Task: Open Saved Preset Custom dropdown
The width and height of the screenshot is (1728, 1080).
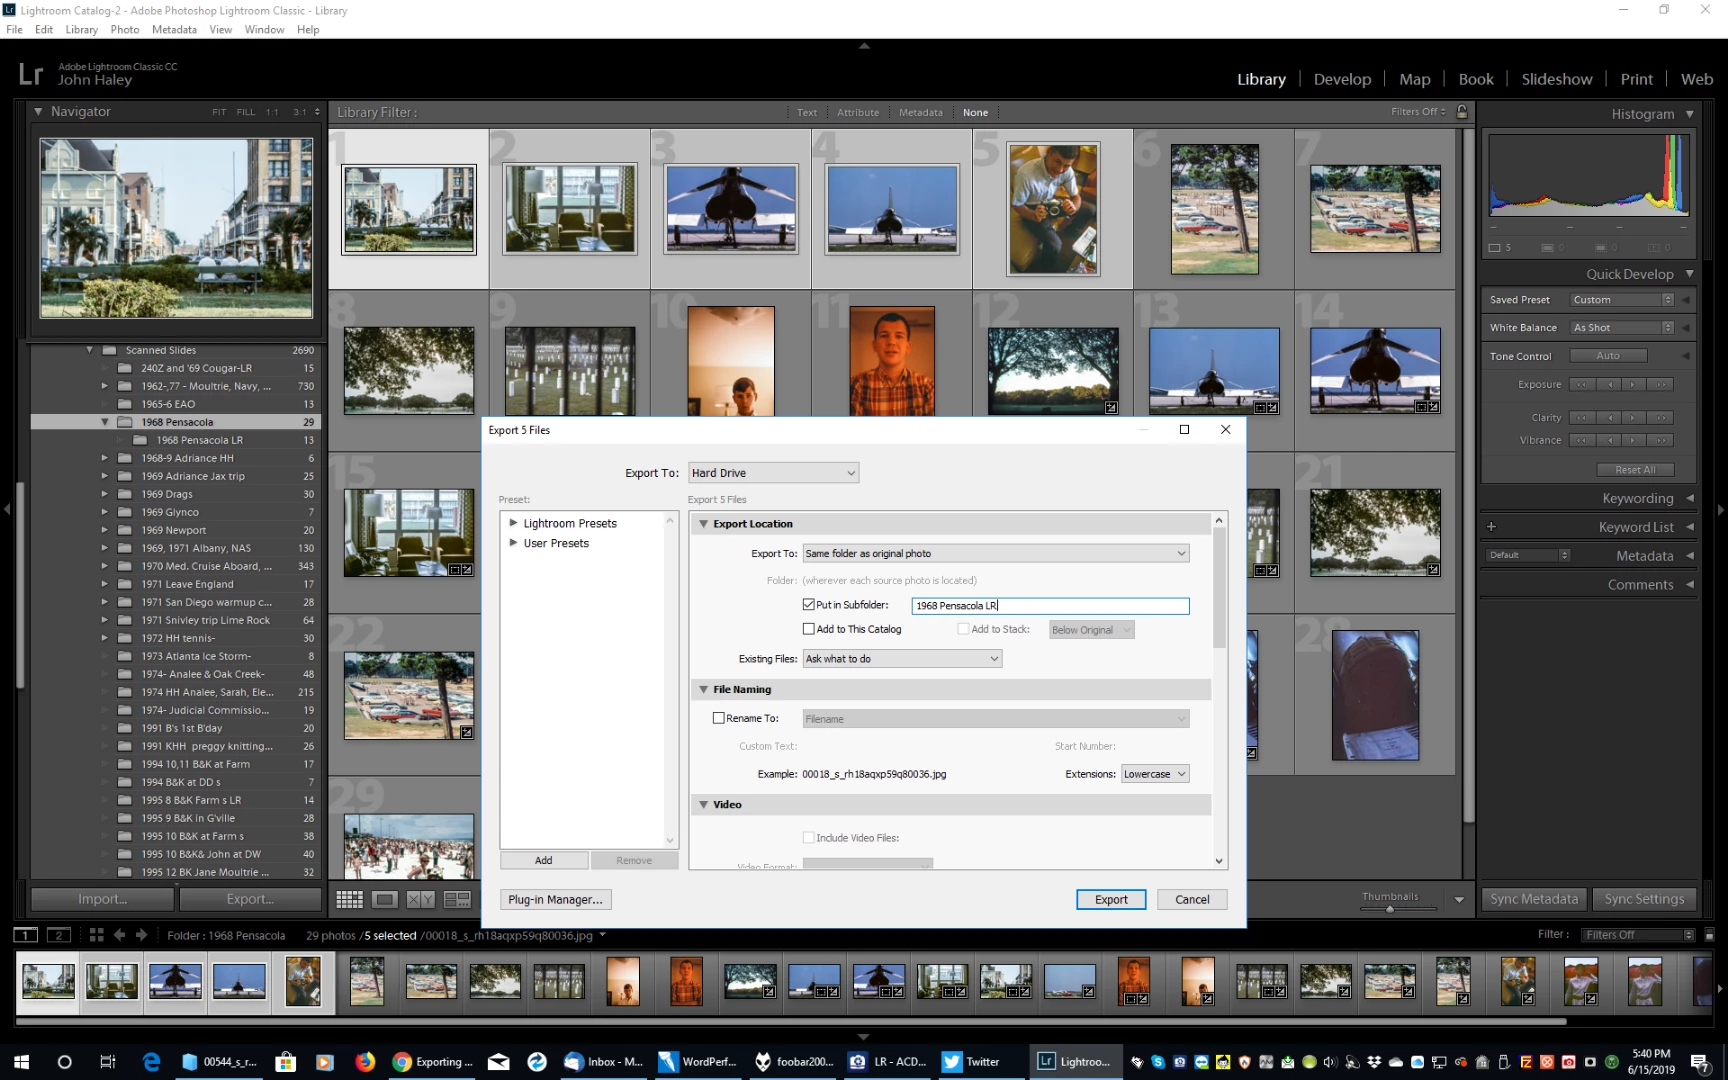Action: coord(1622,300)
